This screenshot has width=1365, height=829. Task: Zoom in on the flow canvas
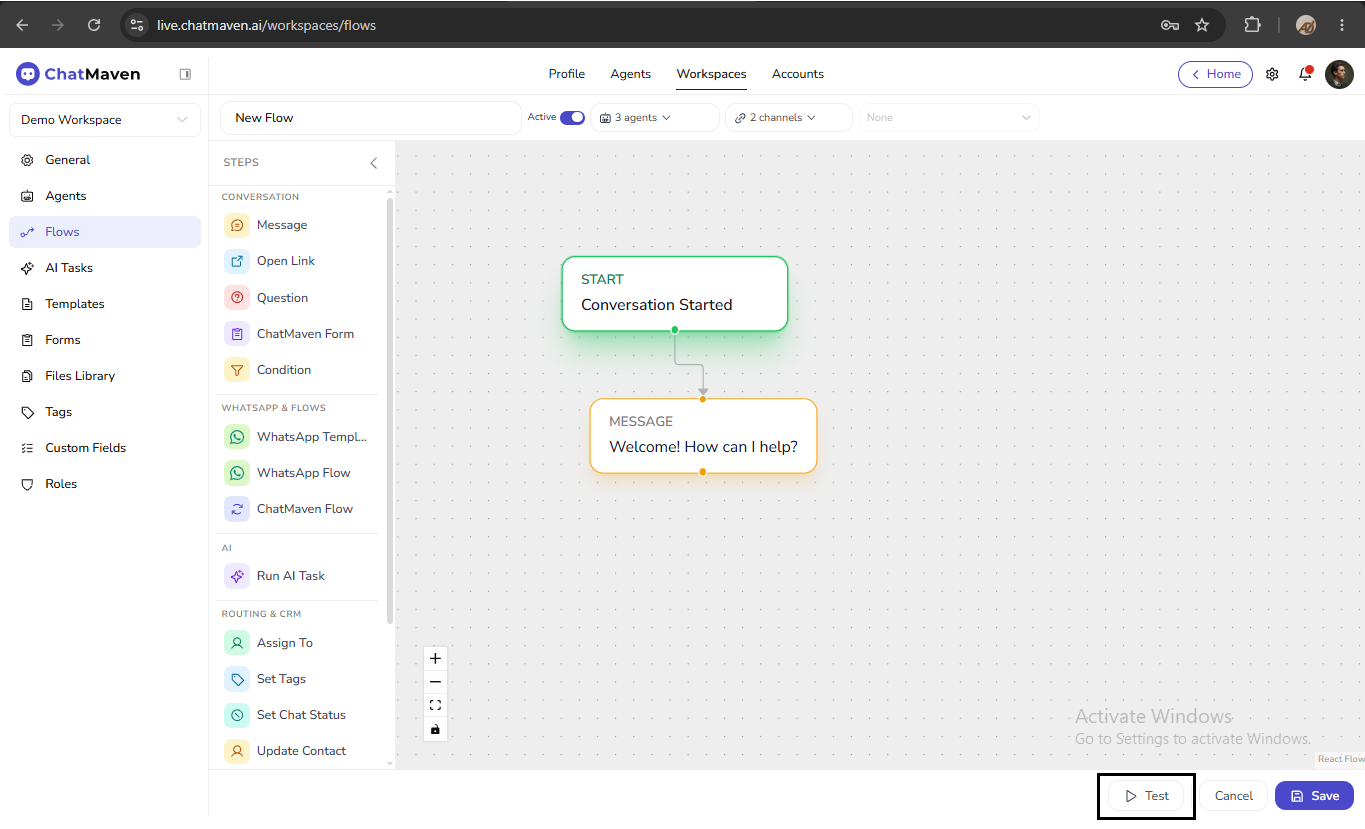pos(435,659)
